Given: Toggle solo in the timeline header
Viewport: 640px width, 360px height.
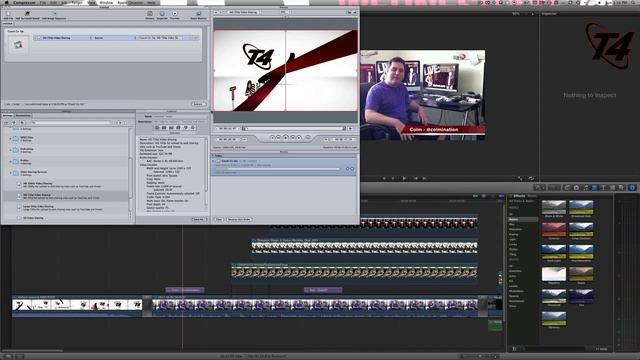Looking at the screenshot, I should click(x=492, y=196).
